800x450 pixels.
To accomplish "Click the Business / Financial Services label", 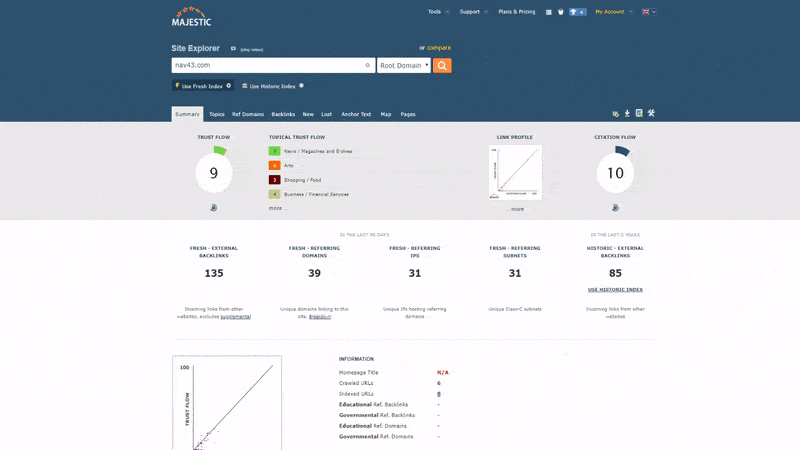I will click(x=316, y=194).
